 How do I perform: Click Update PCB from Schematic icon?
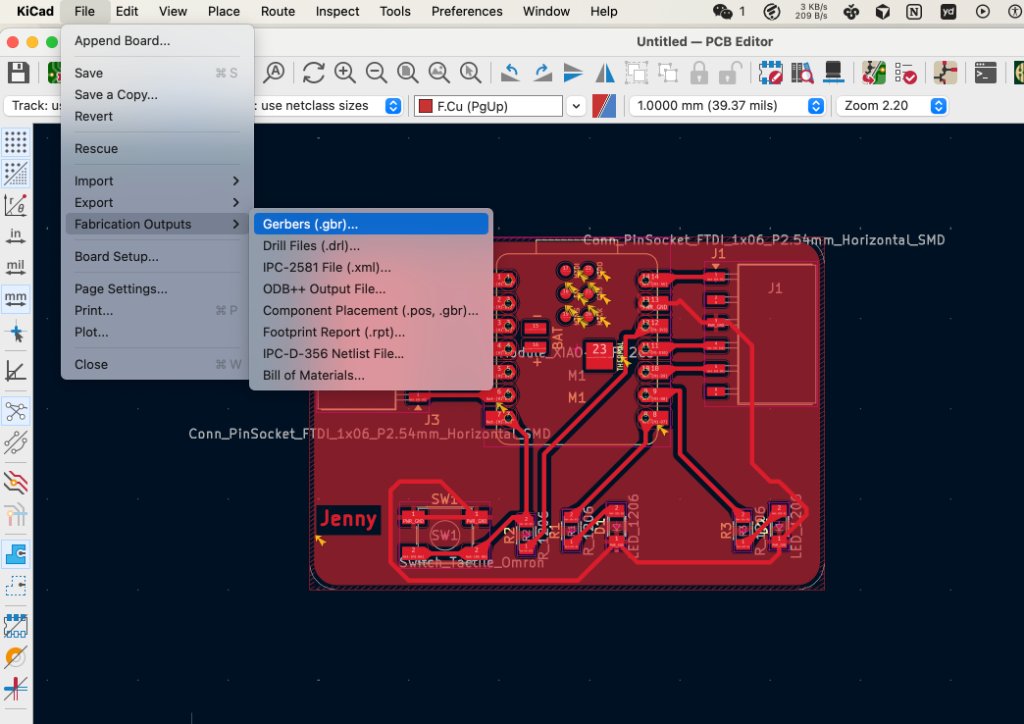(x=873, y=72)
